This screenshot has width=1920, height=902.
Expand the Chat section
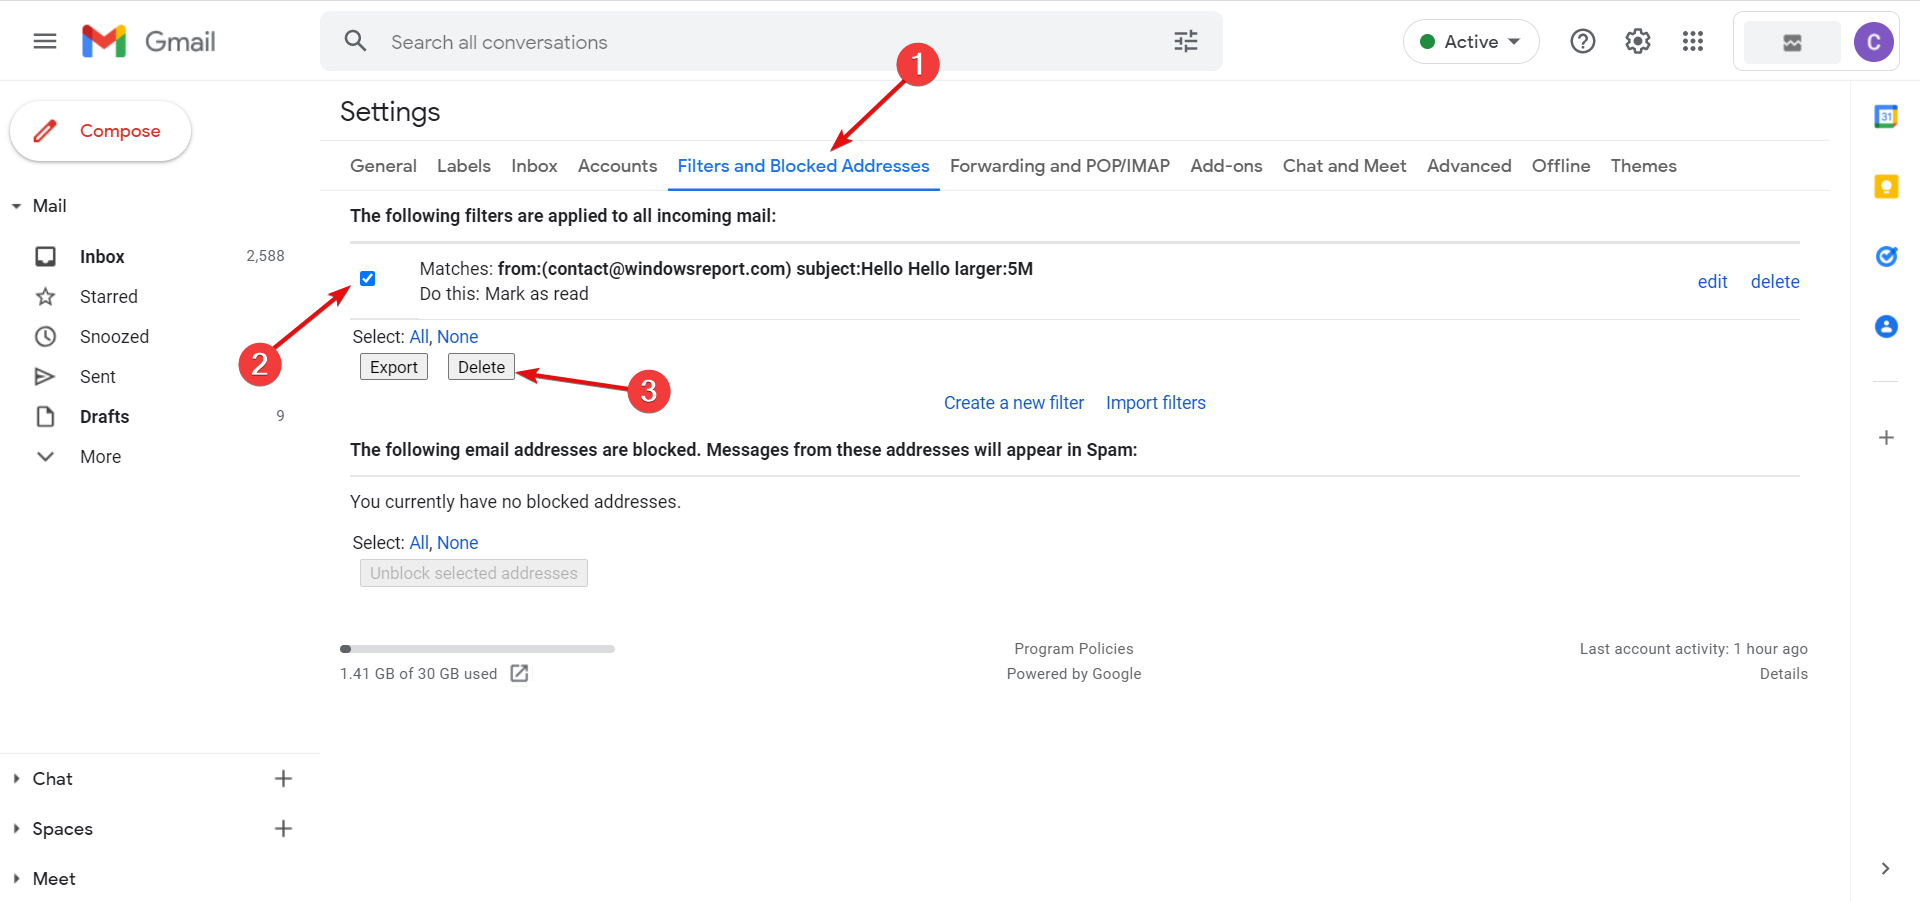(16, 778)
